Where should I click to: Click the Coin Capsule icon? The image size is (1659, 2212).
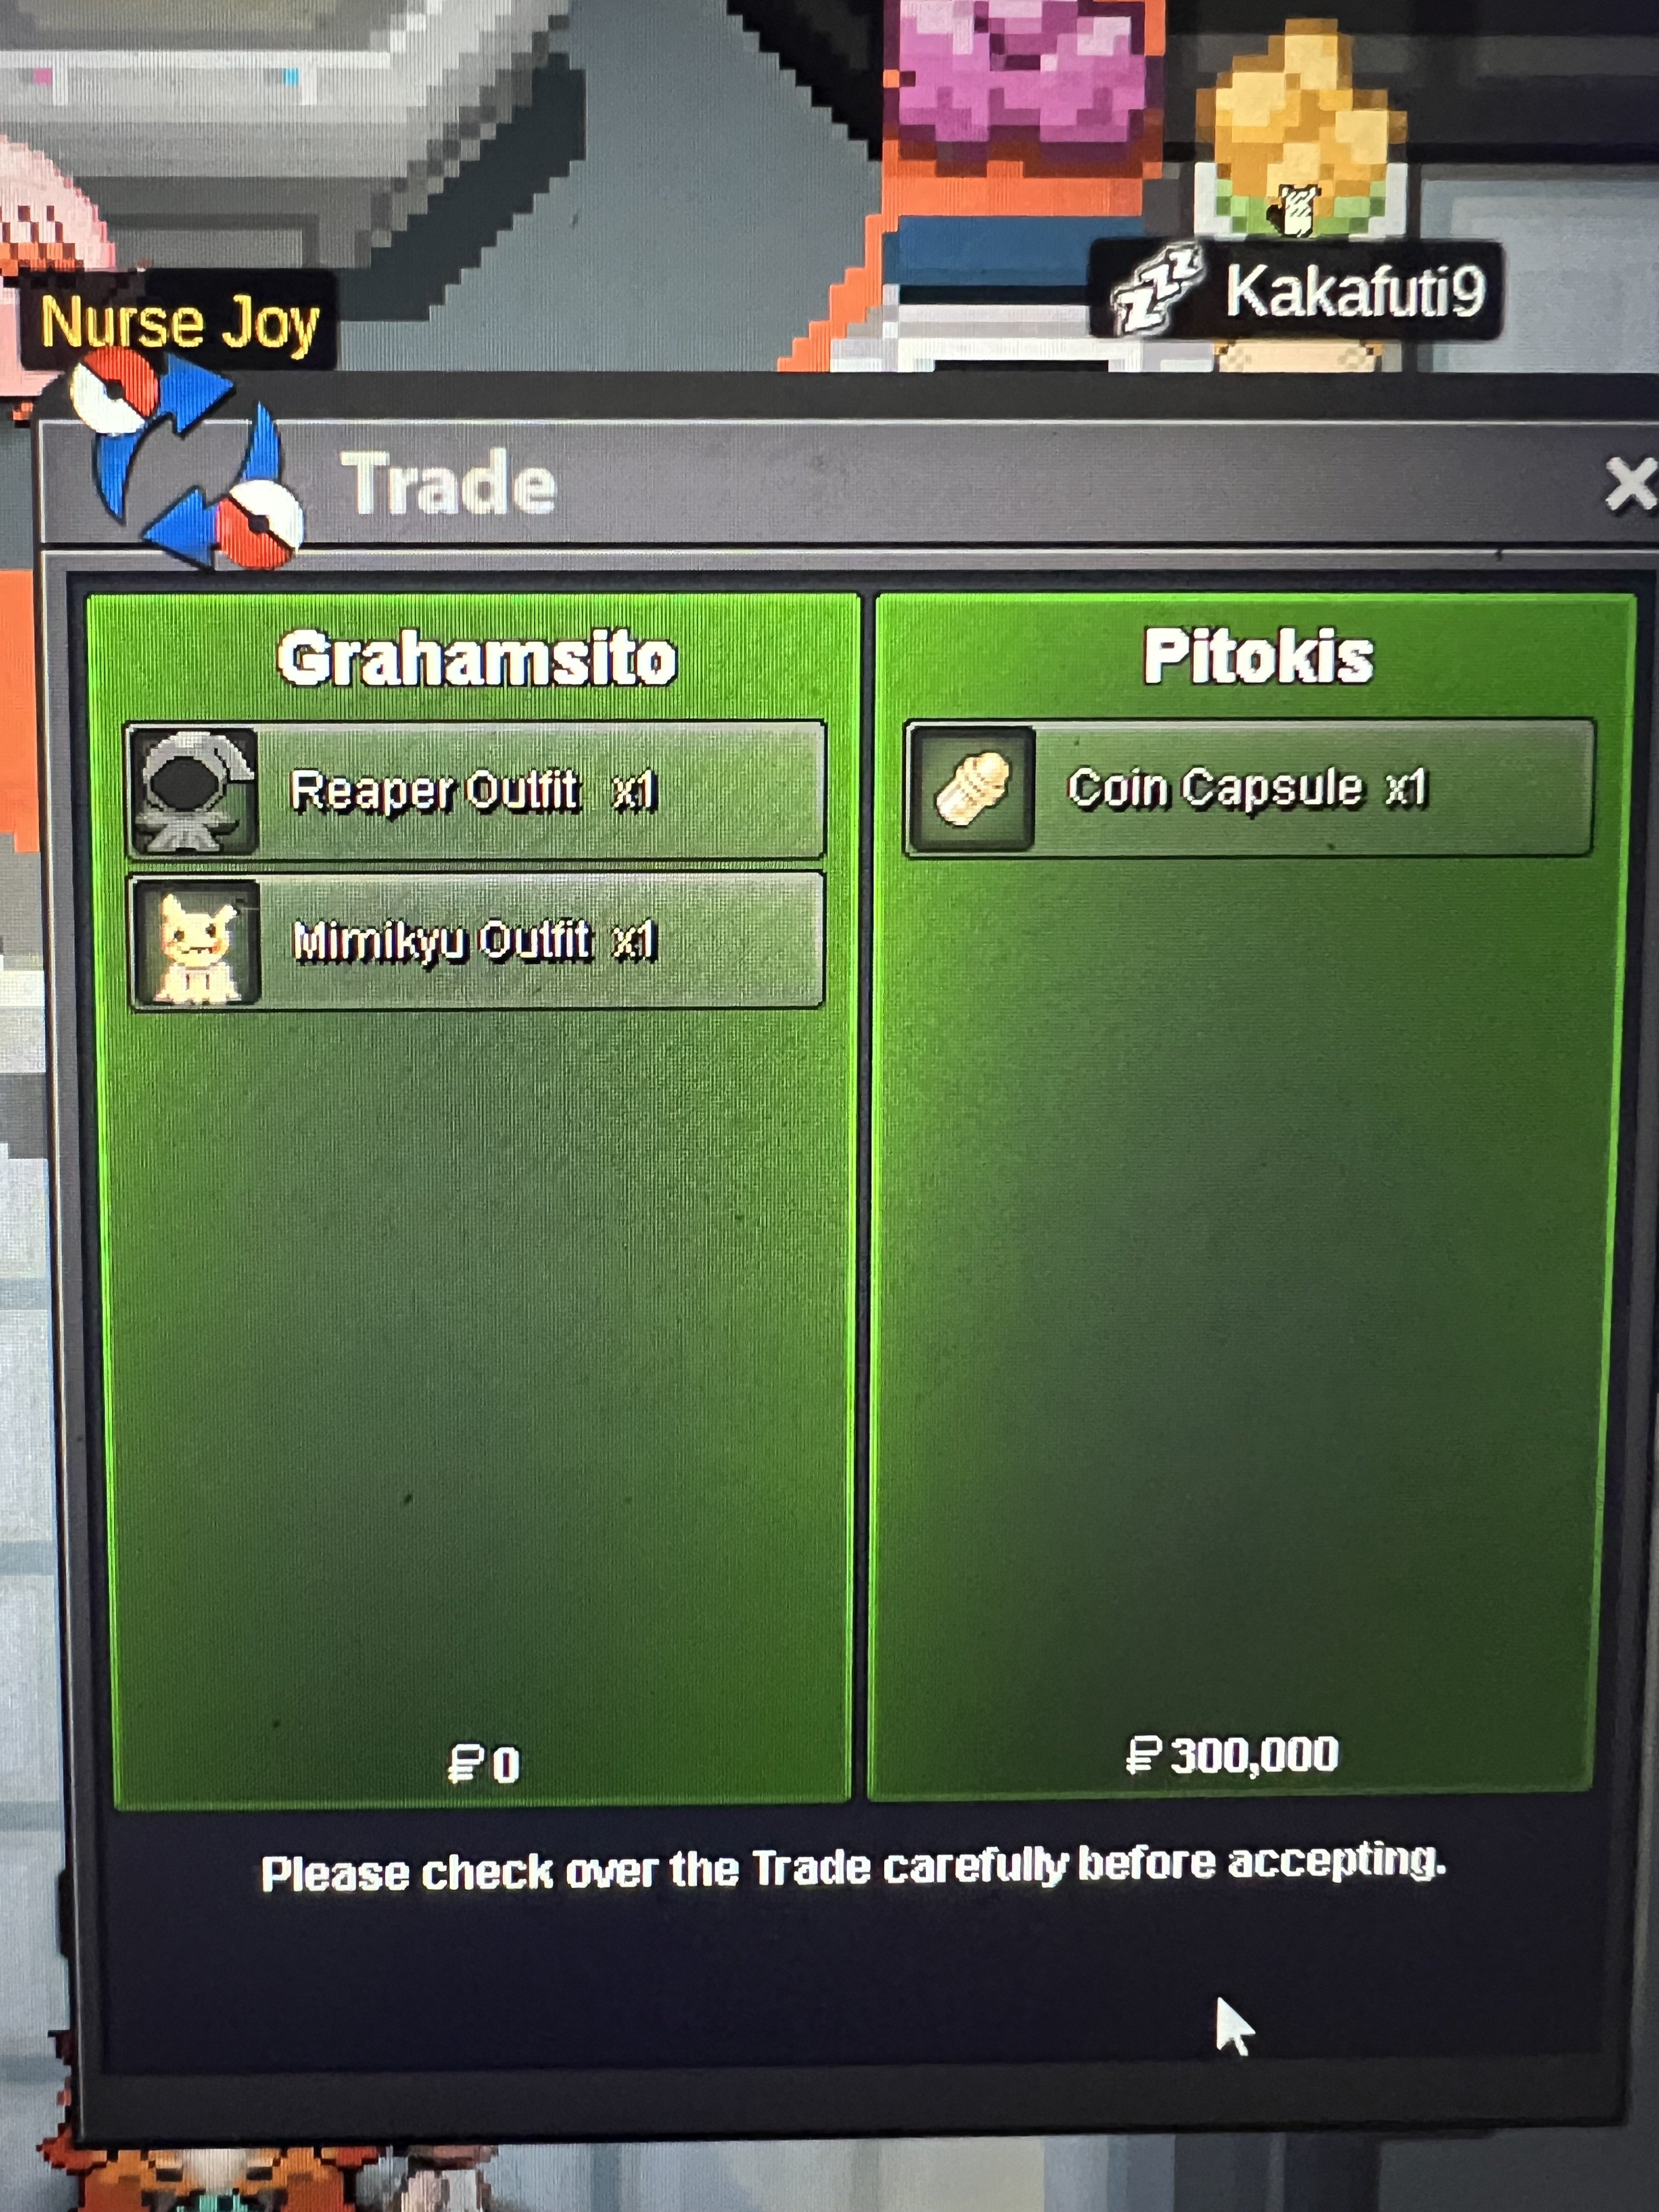click(970, 789)
